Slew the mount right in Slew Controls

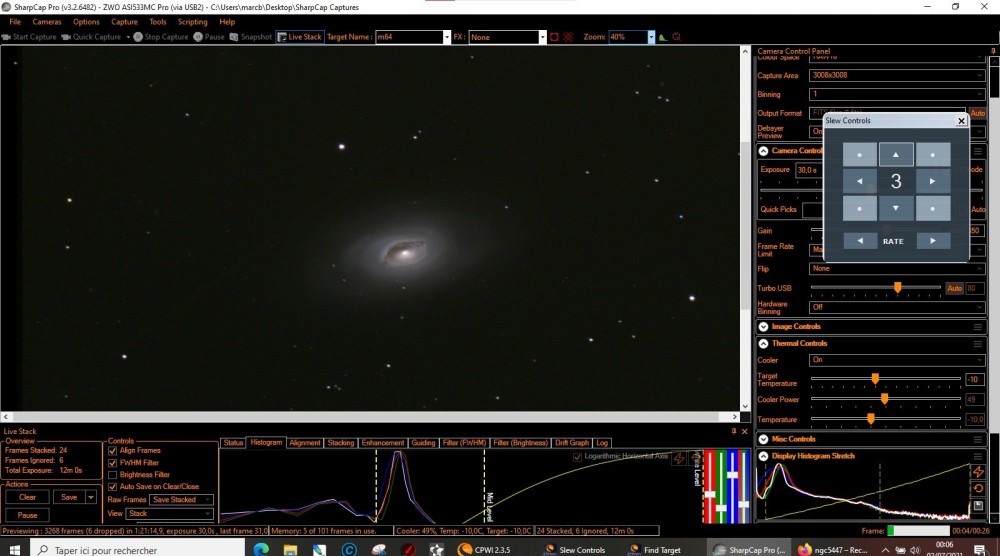[932, 181]
